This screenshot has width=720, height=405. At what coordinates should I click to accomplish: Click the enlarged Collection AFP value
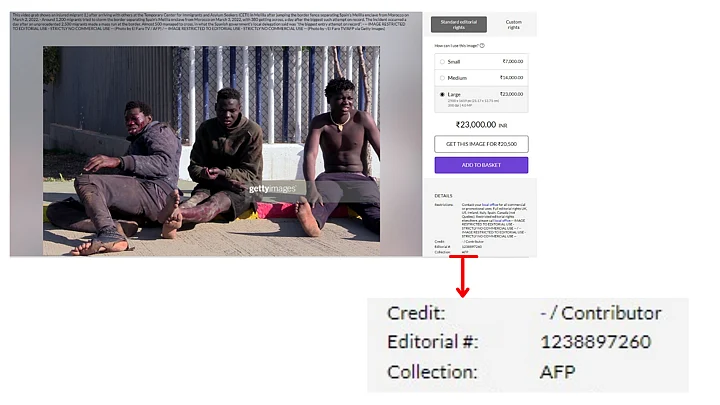click(557, 371)
